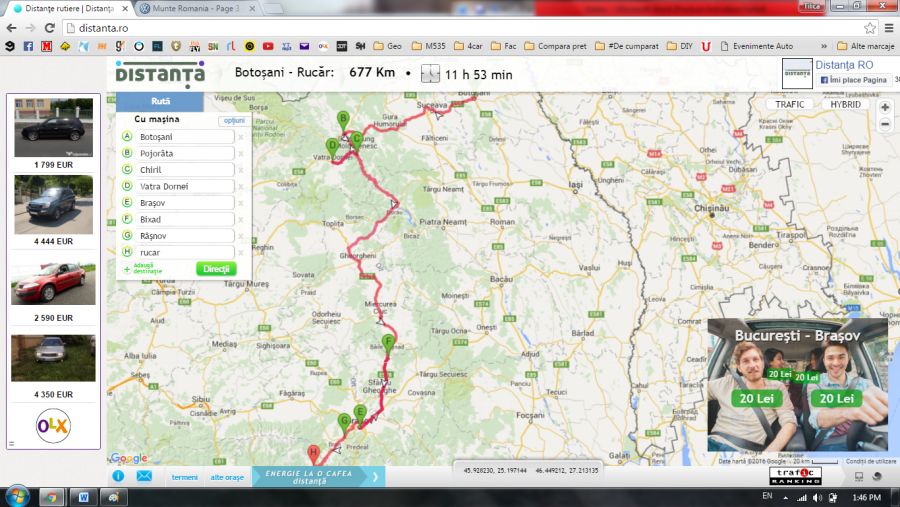Click the blue info icon
The height and width of the screenshot is (507, 900).
[x=118, y=477]
